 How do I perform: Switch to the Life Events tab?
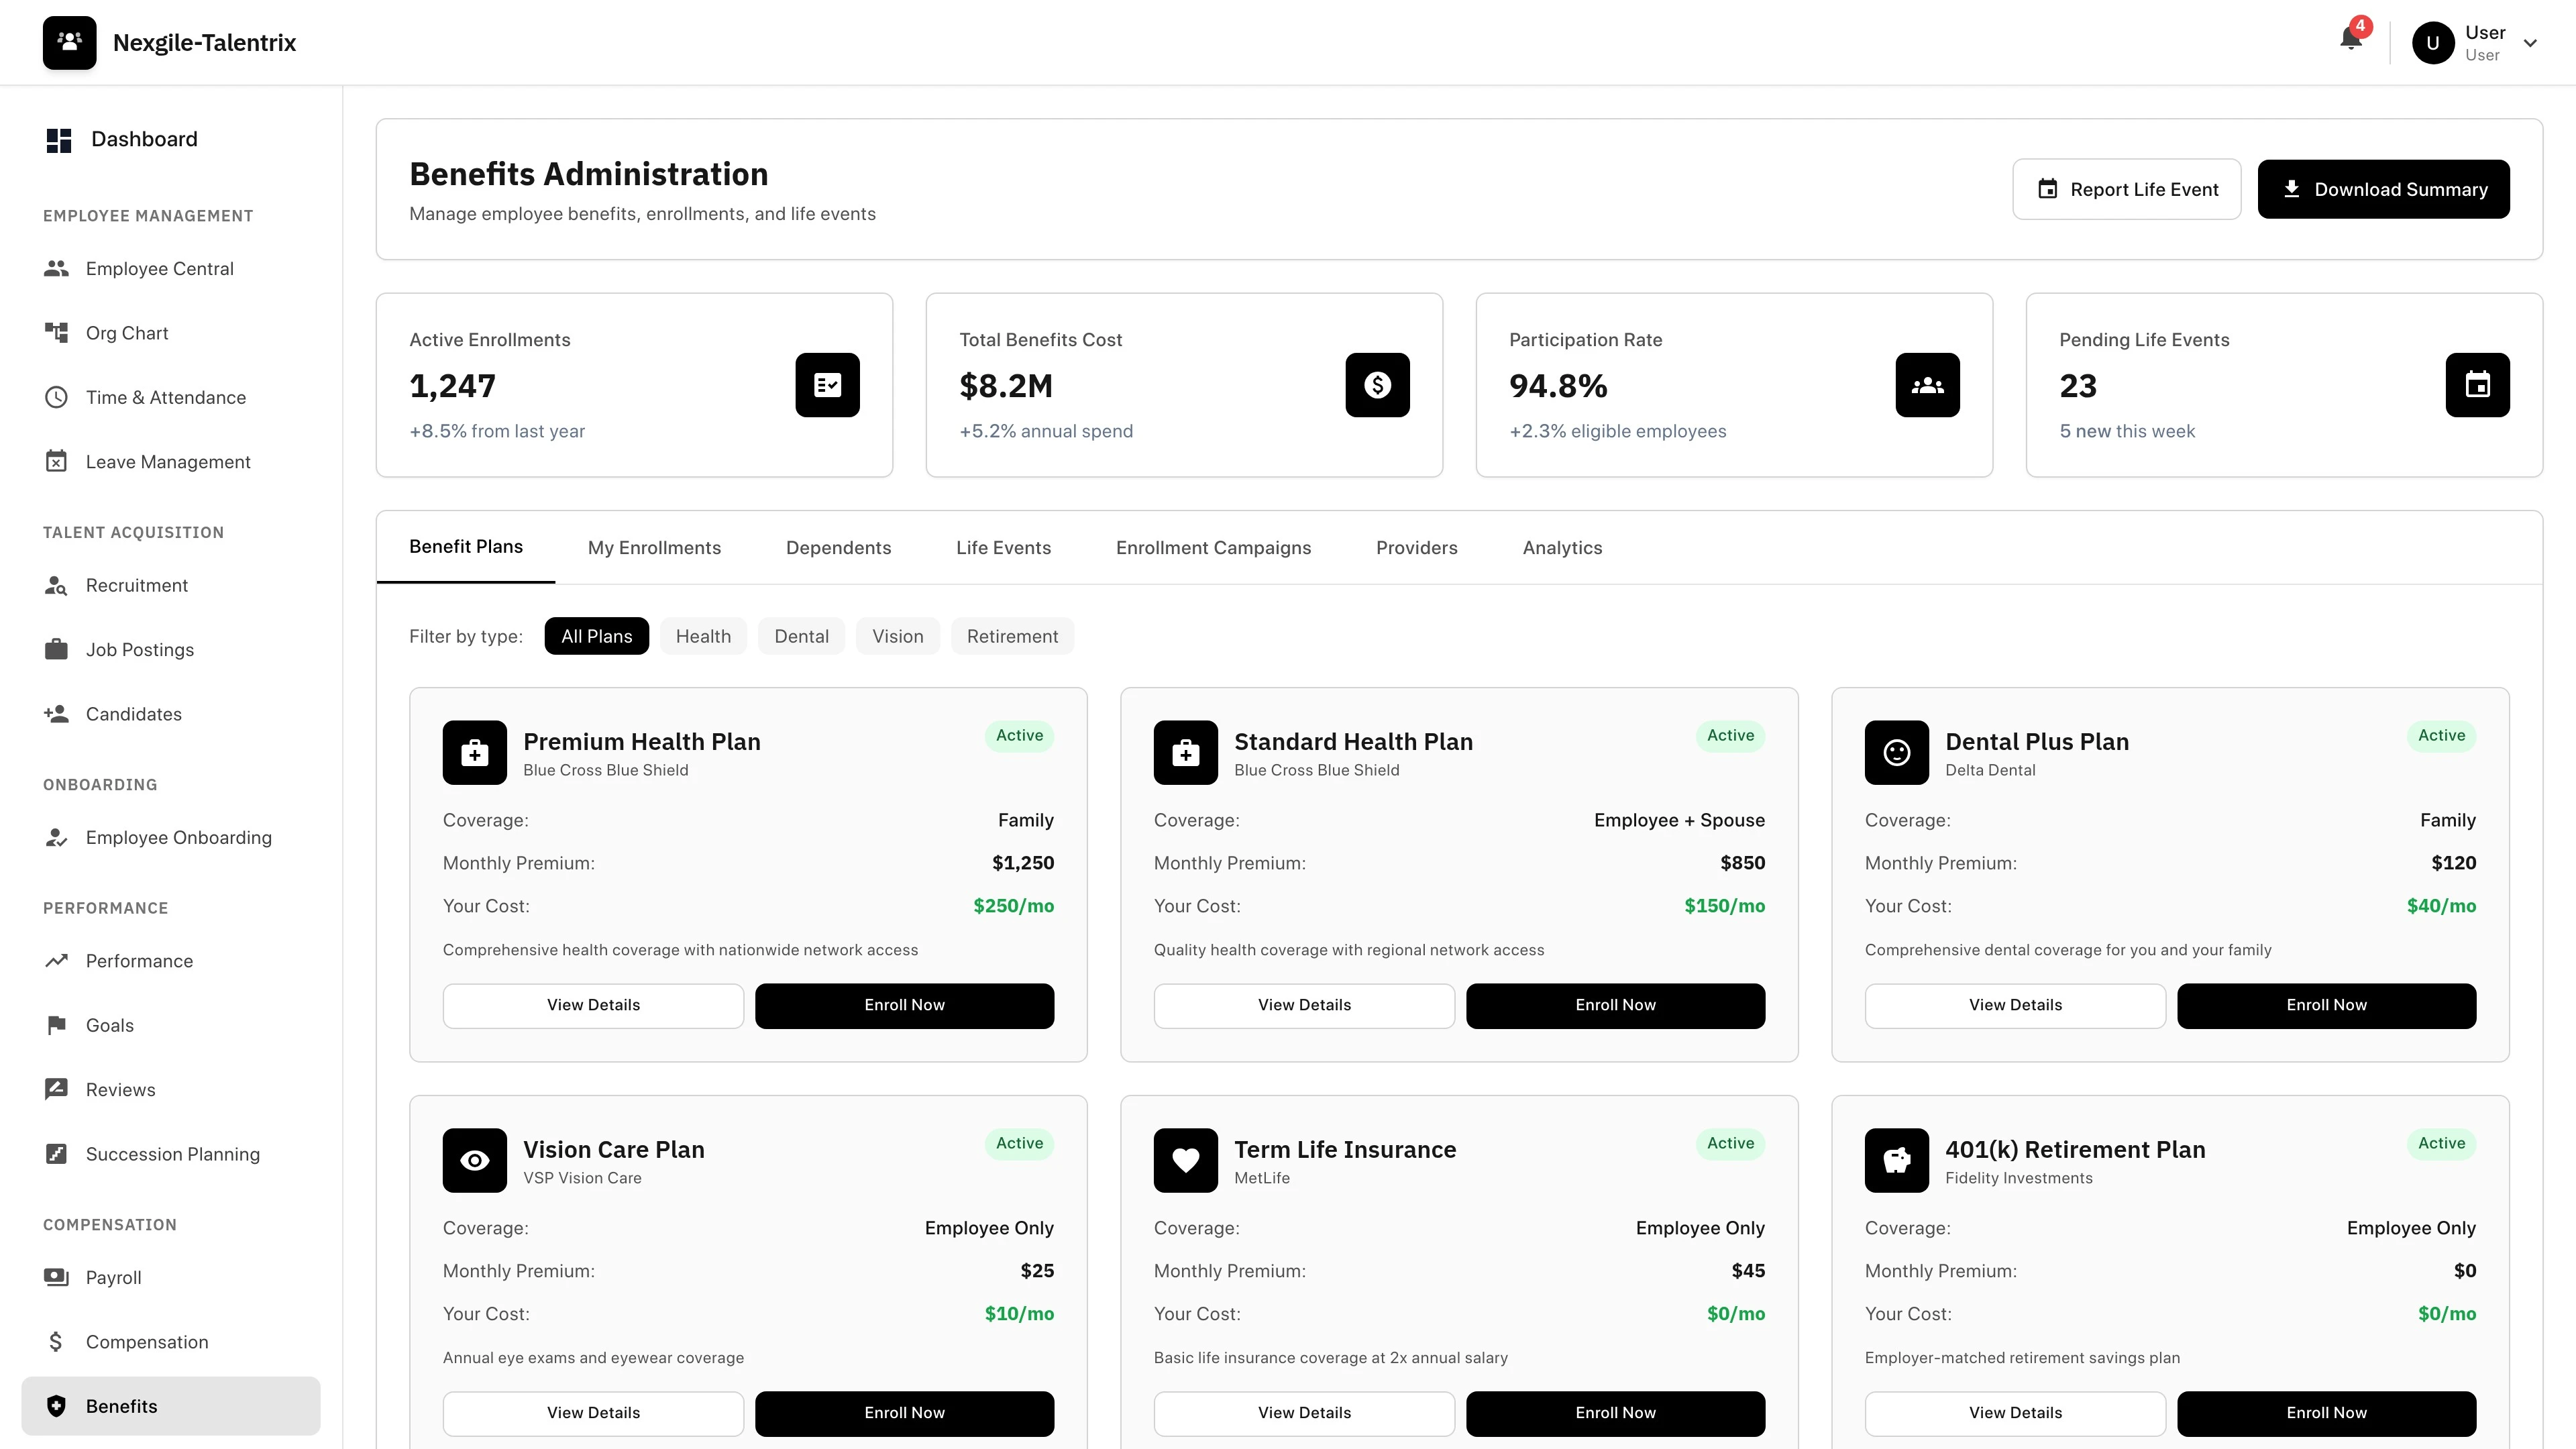[x=1003, y=547]
